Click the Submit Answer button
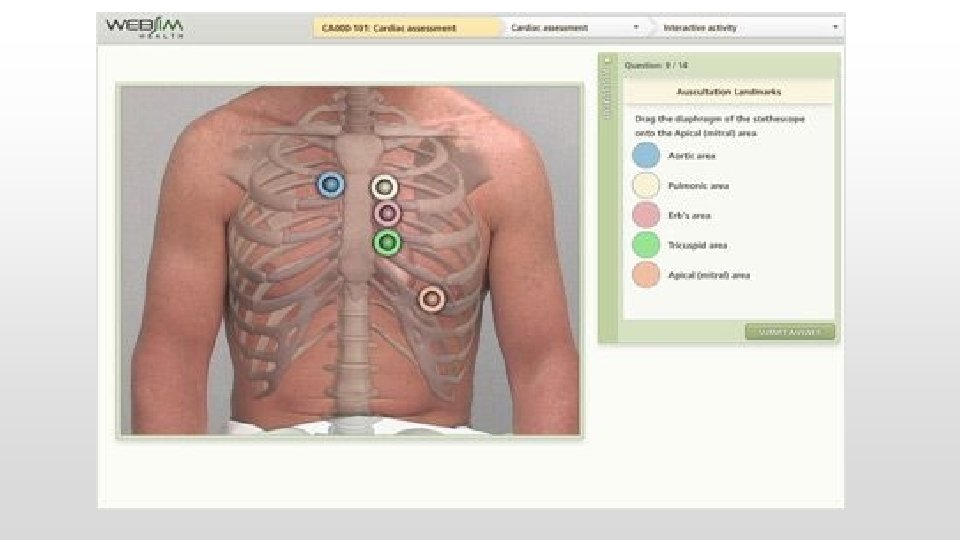This screenshot has height=540, width=960. point(790,332)
